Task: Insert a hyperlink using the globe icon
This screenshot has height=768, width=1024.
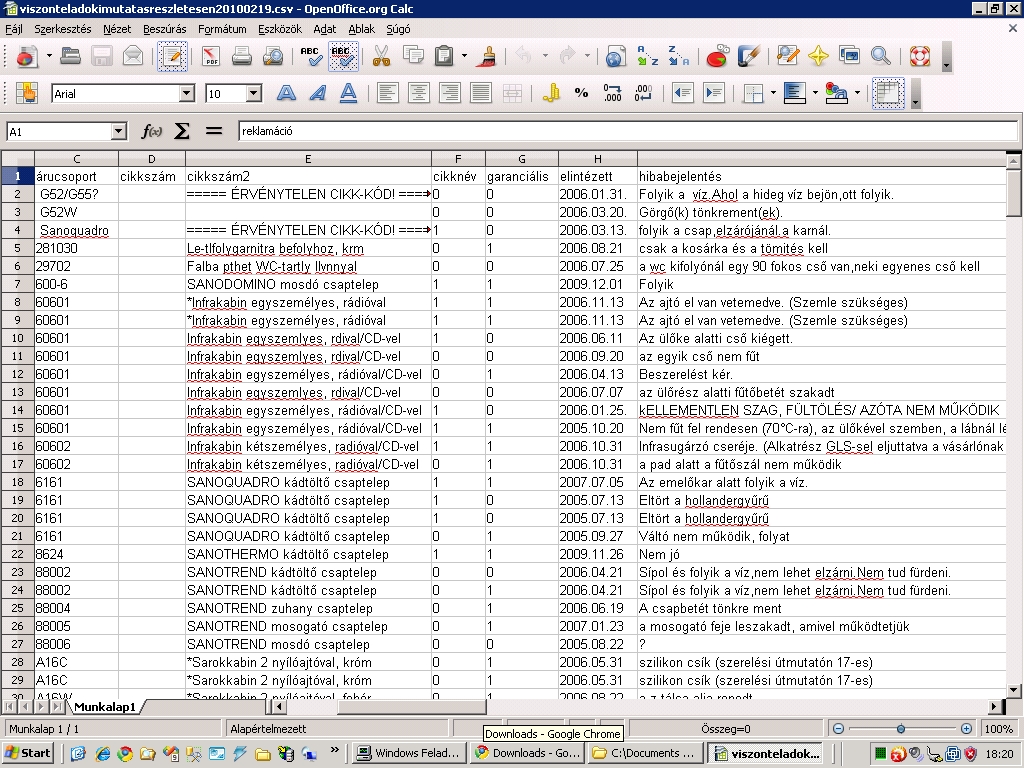Action: pos(615,57)
